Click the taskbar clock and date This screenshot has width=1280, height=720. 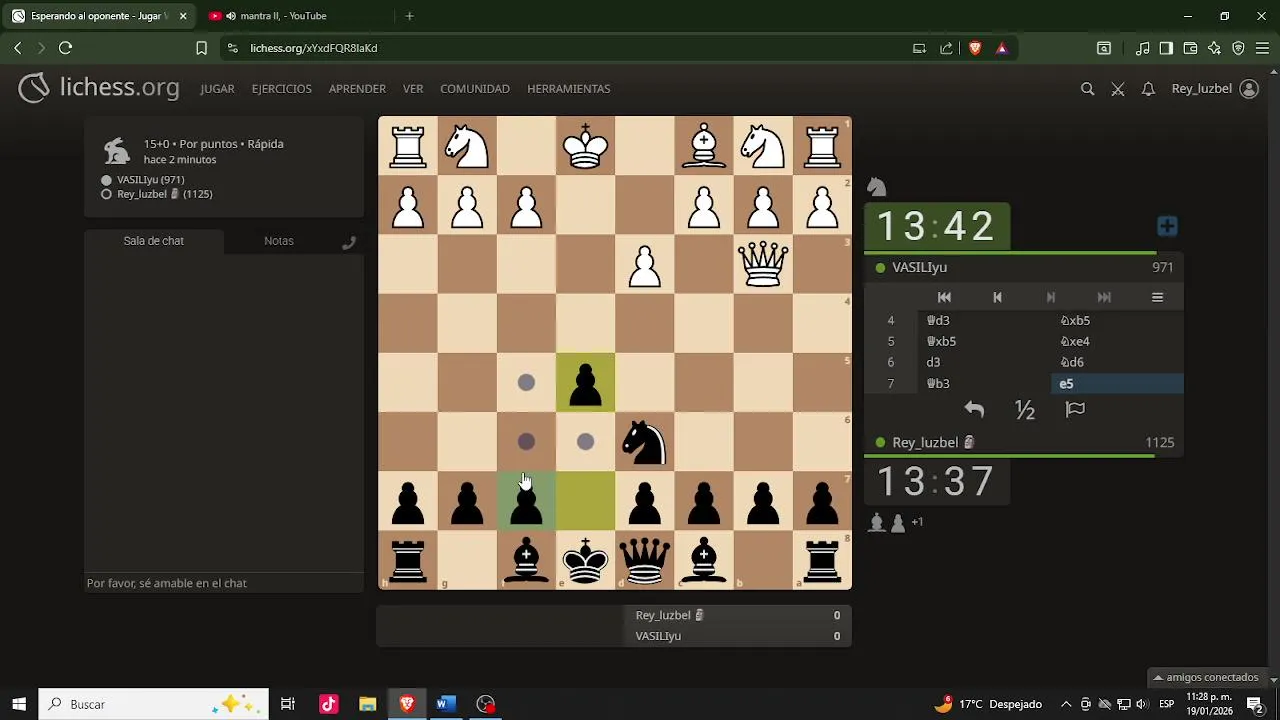[x=1211, y=704]
